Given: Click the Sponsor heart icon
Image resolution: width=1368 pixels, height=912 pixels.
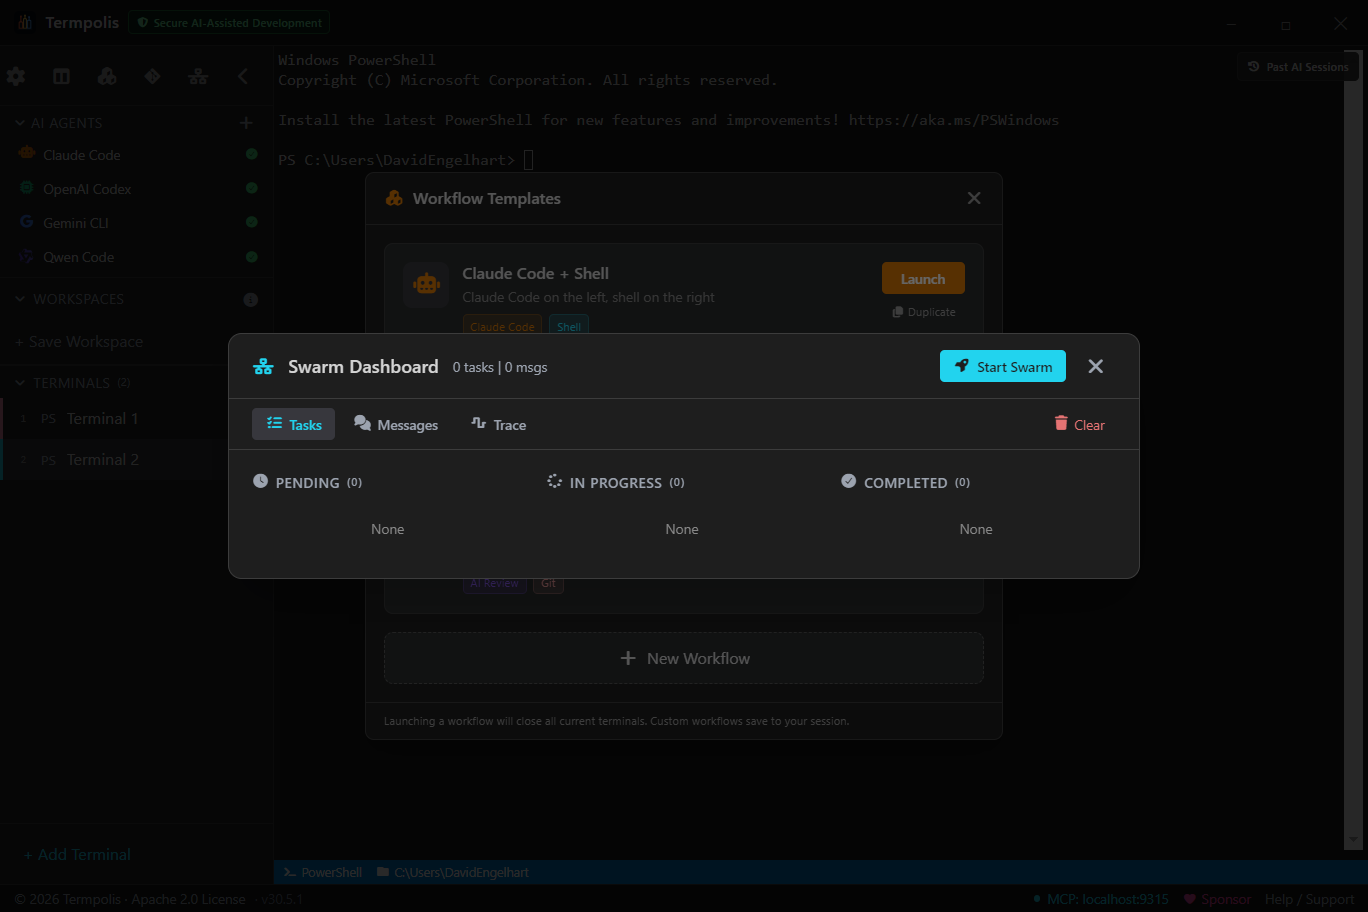Looking at the screenshot, I should pos(1189,899).
